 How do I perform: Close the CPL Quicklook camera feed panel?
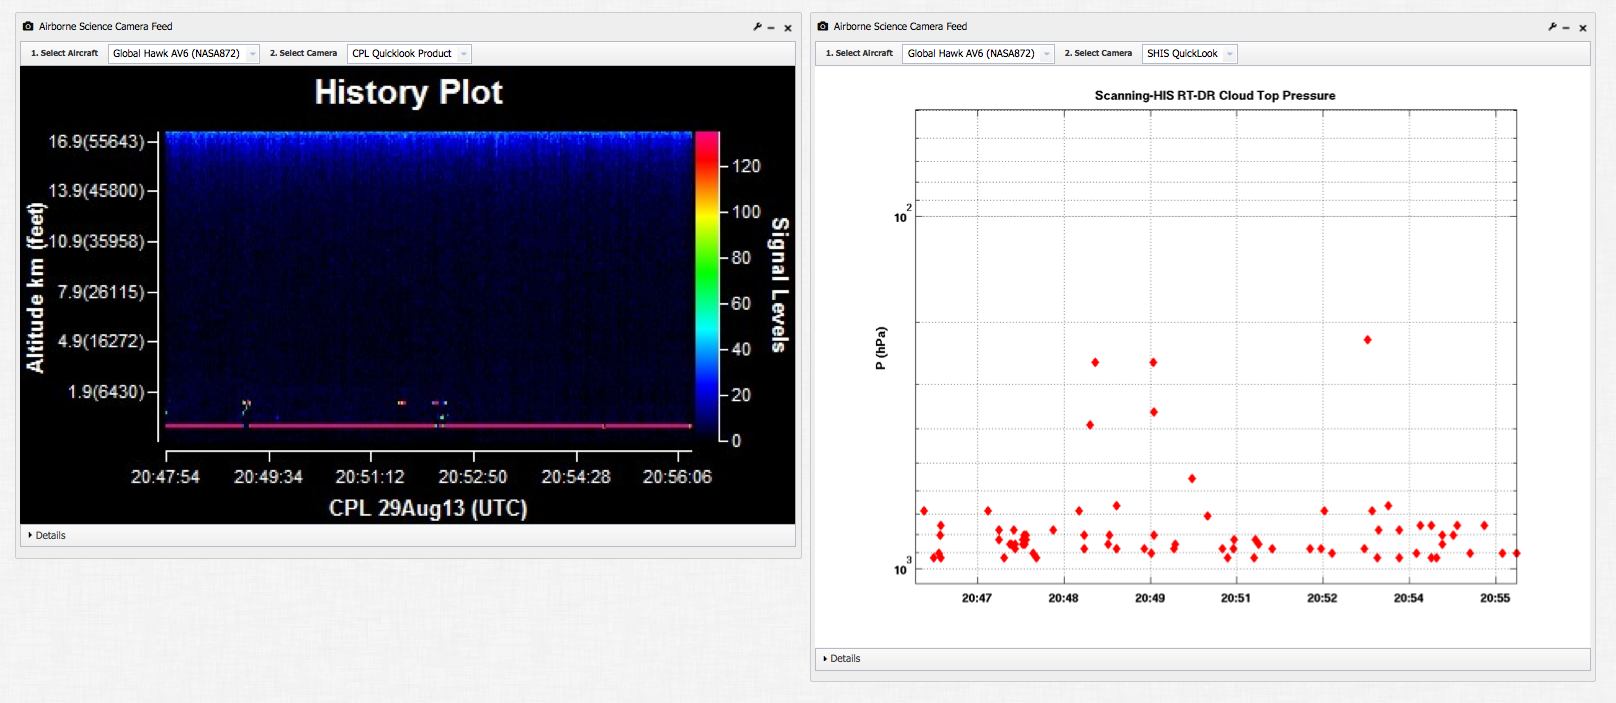click(788, 28)
